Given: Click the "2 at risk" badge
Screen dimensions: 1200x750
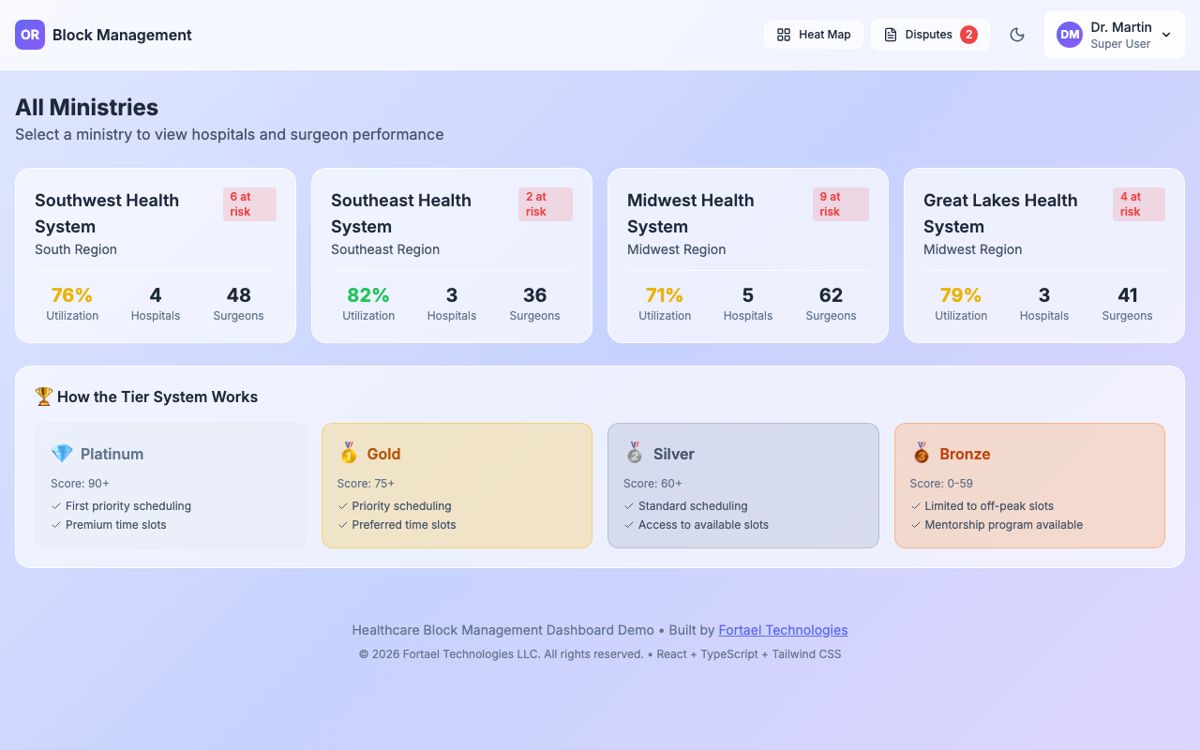Looking at the screenshot, I should (545, 204).
